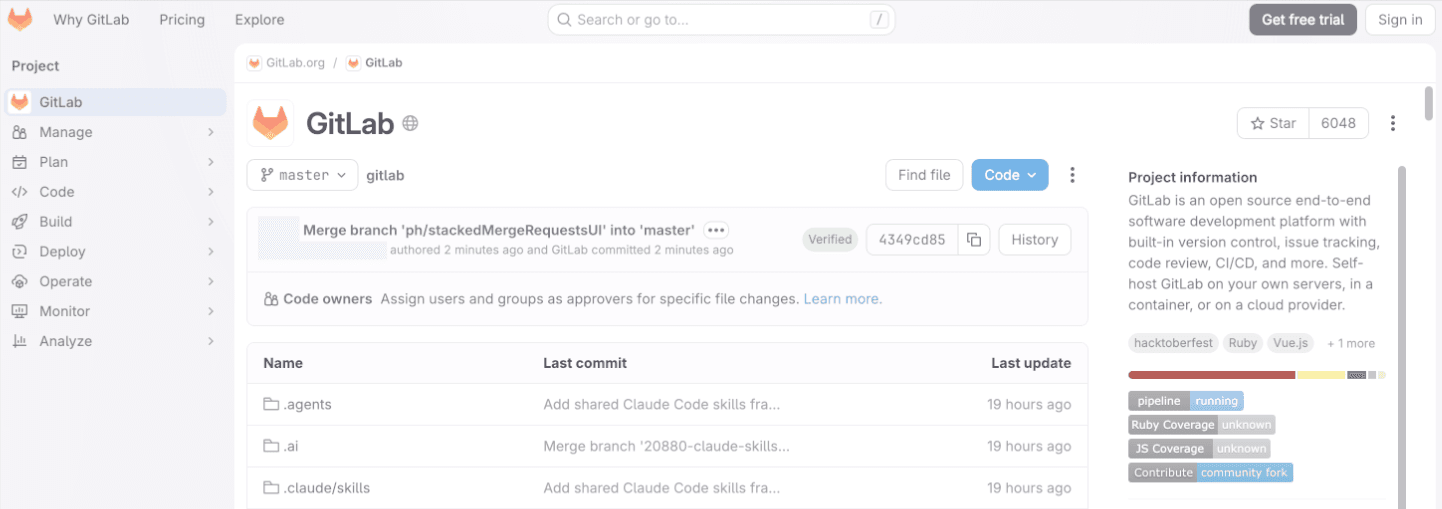Click the GitLab.org breadcrumb avatar icon
This screenshot has width=1442, height=509.
point(254,63)
